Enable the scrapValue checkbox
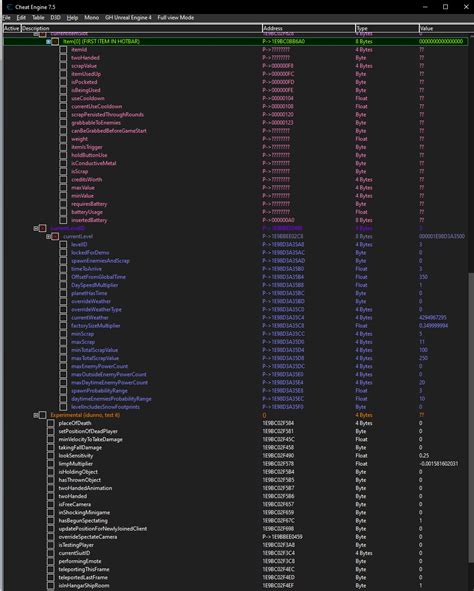Image resolution: width=474 pixels, height=591 pixels. pos(63,66)
